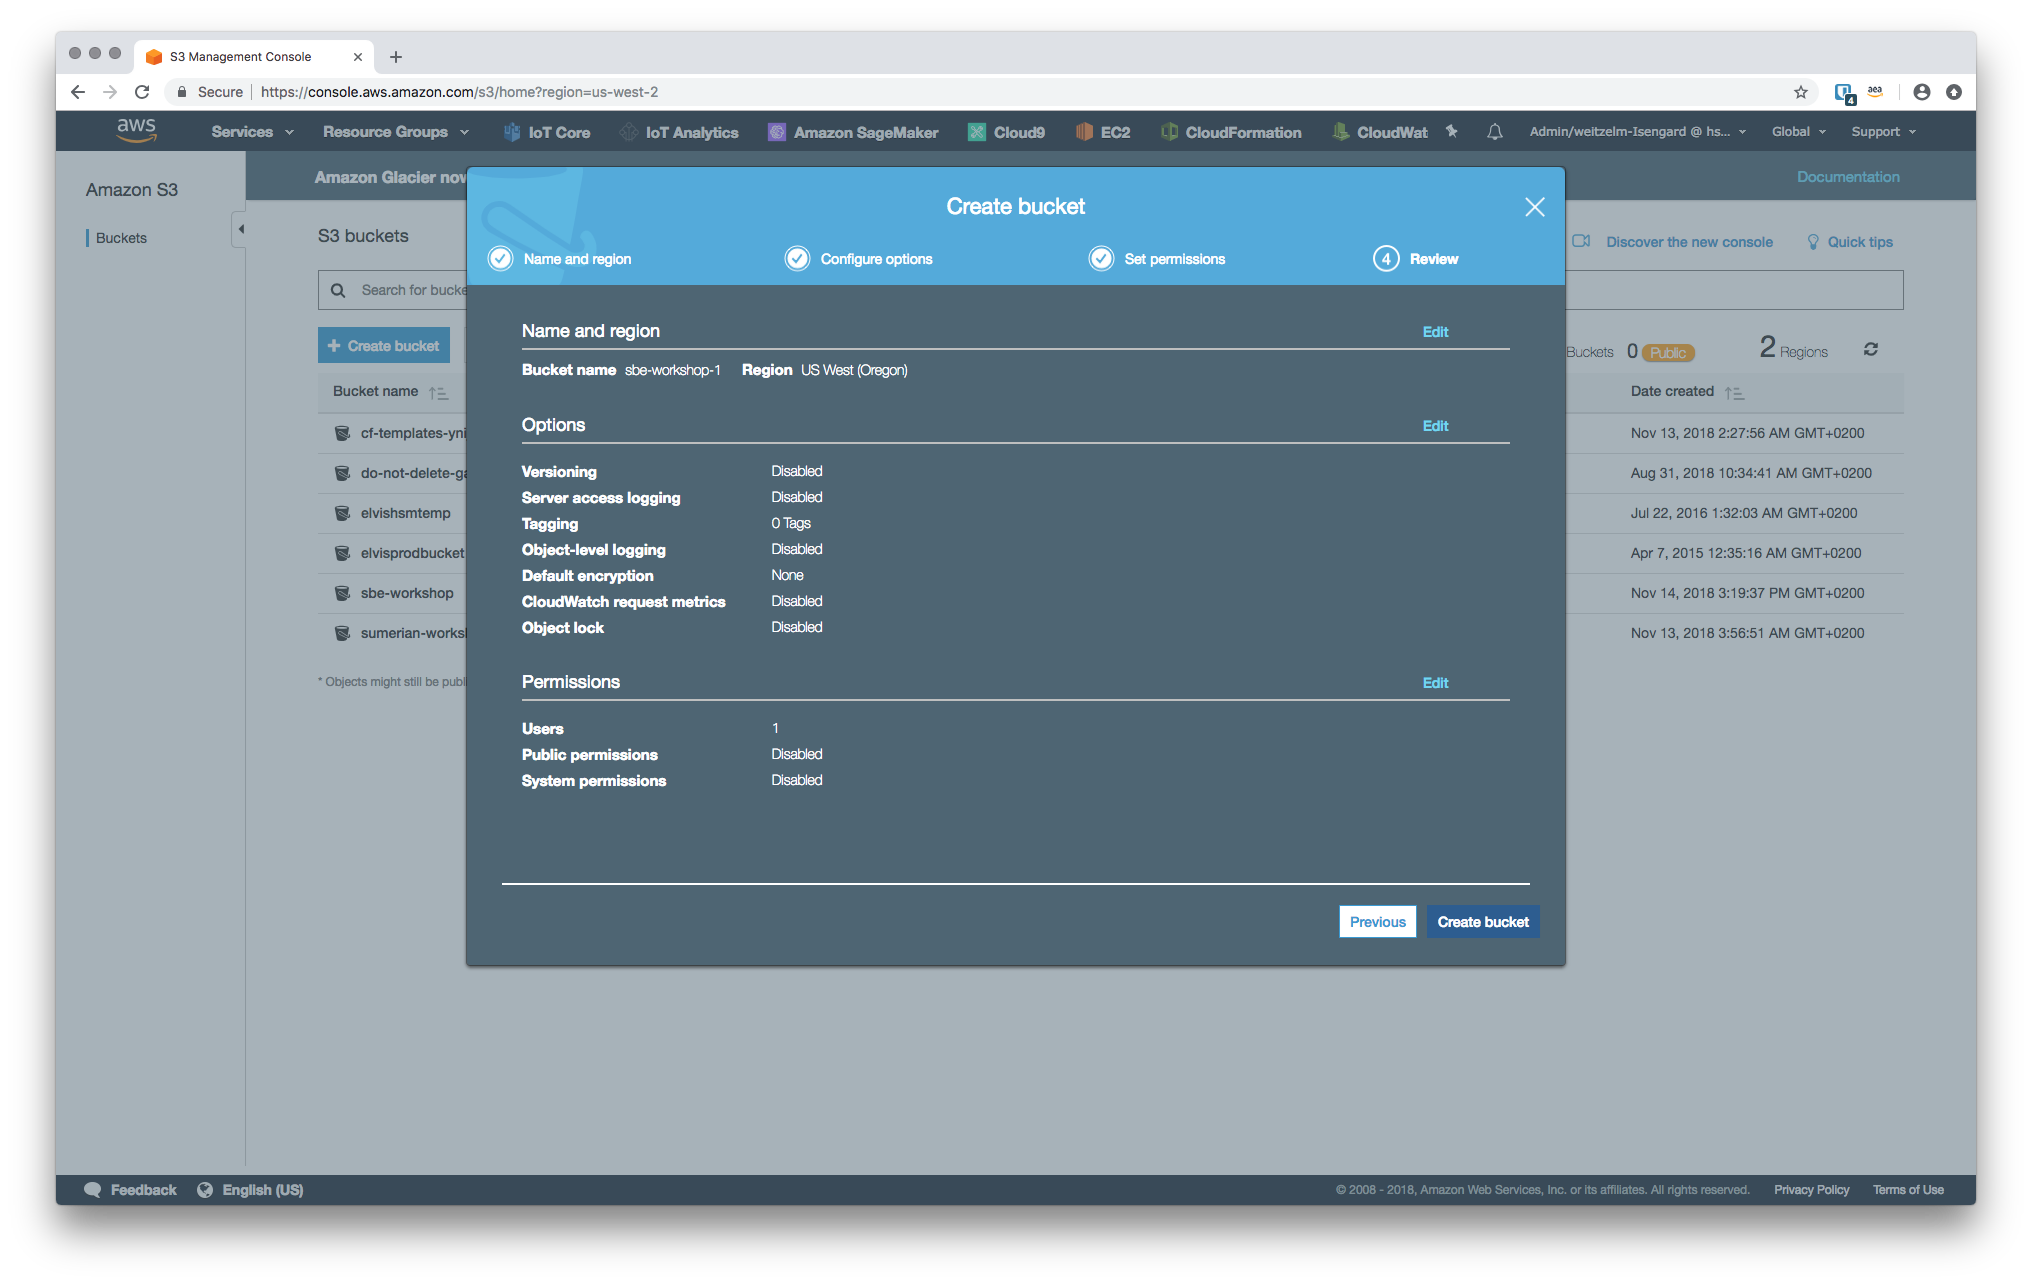Viewport: 2032px width, 1285px height.
Task: Open the Documentation link
Action: pos(1848,177)
